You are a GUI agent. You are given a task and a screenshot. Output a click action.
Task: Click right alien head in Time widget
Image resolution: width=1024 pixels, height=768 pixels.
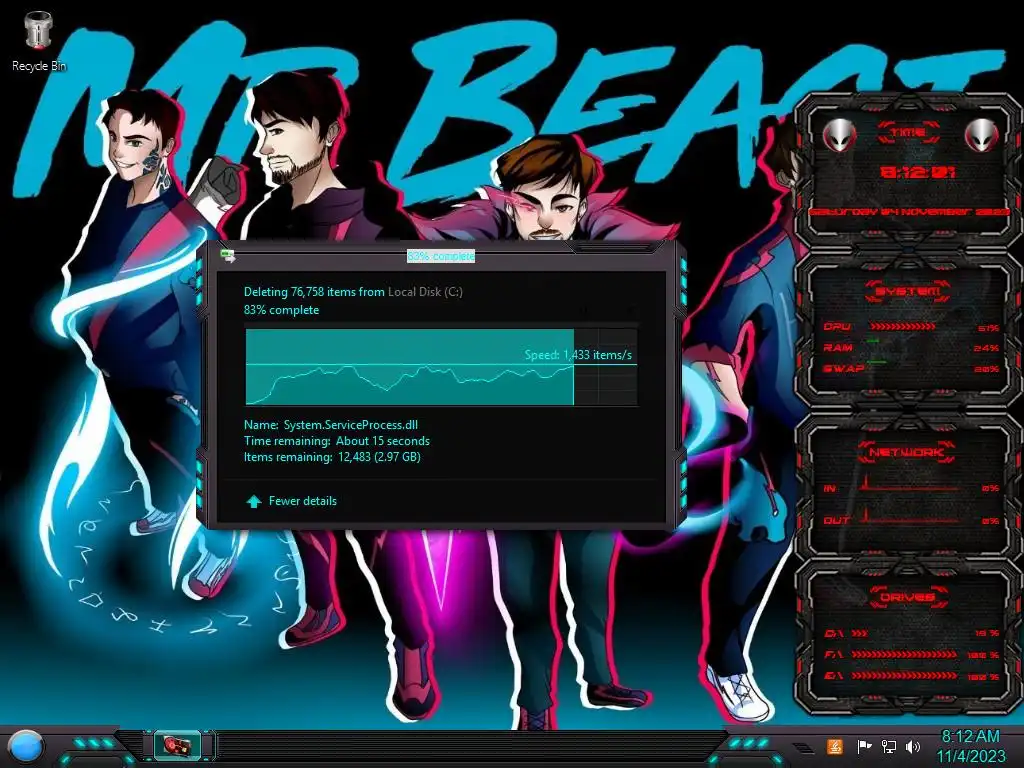tap(982, 135)
